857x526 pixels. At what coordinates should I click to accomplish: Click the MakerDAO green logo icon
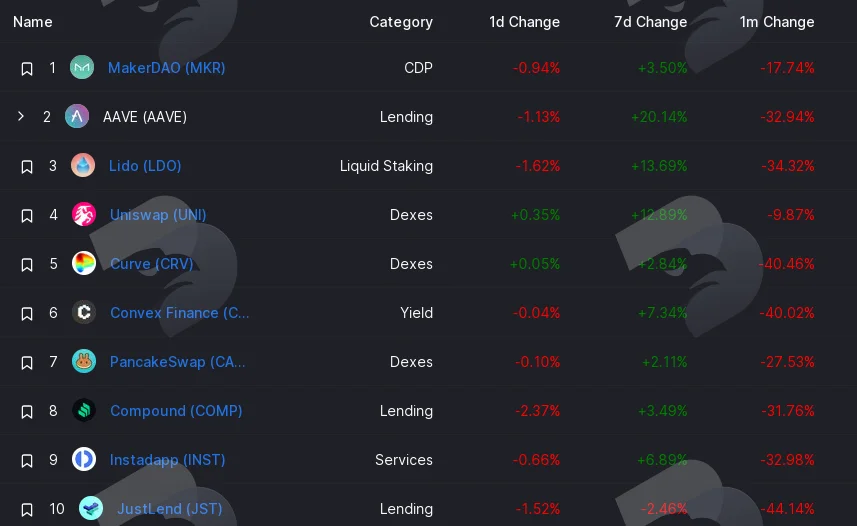click(82, 67)
